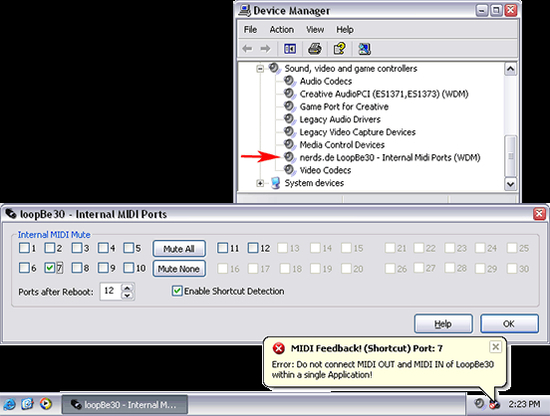The image size is (550, 416).
Task: Click the System devices computer icon
Action: [276, 183]
